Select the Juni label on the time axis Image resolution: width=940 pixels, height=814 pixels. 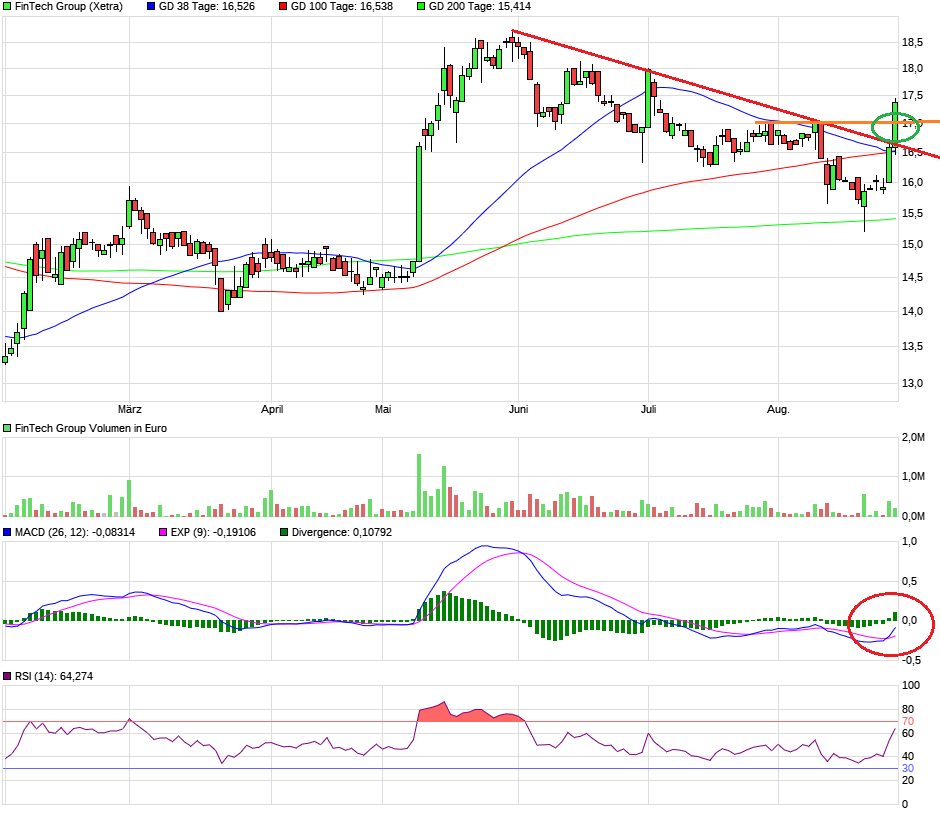pos(518,409)
